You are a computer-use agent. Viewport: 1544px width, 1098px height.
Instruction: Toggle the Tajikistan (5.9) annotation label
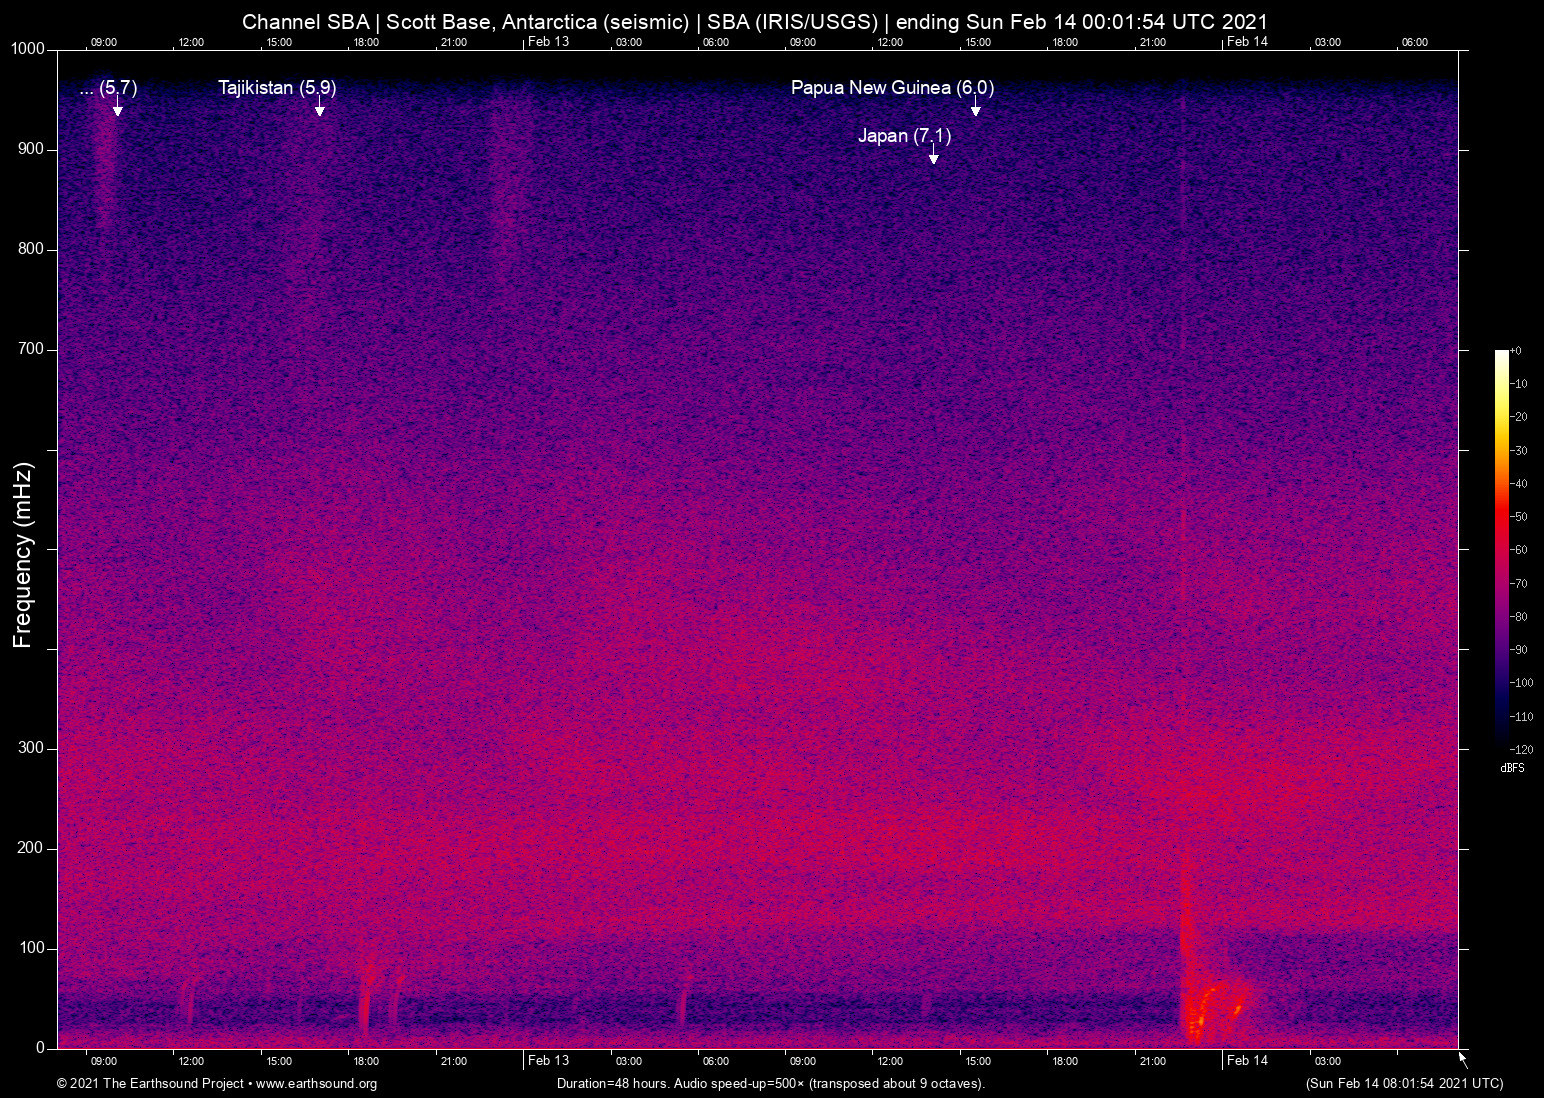pyautogui.click(x=277, y=87)
